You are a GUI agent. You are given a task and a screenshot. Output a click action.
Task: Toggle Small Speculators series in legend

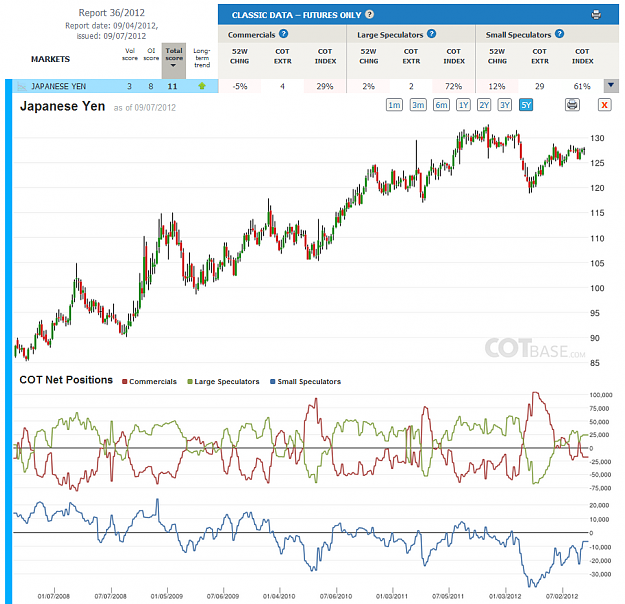(x=305, y=382)
